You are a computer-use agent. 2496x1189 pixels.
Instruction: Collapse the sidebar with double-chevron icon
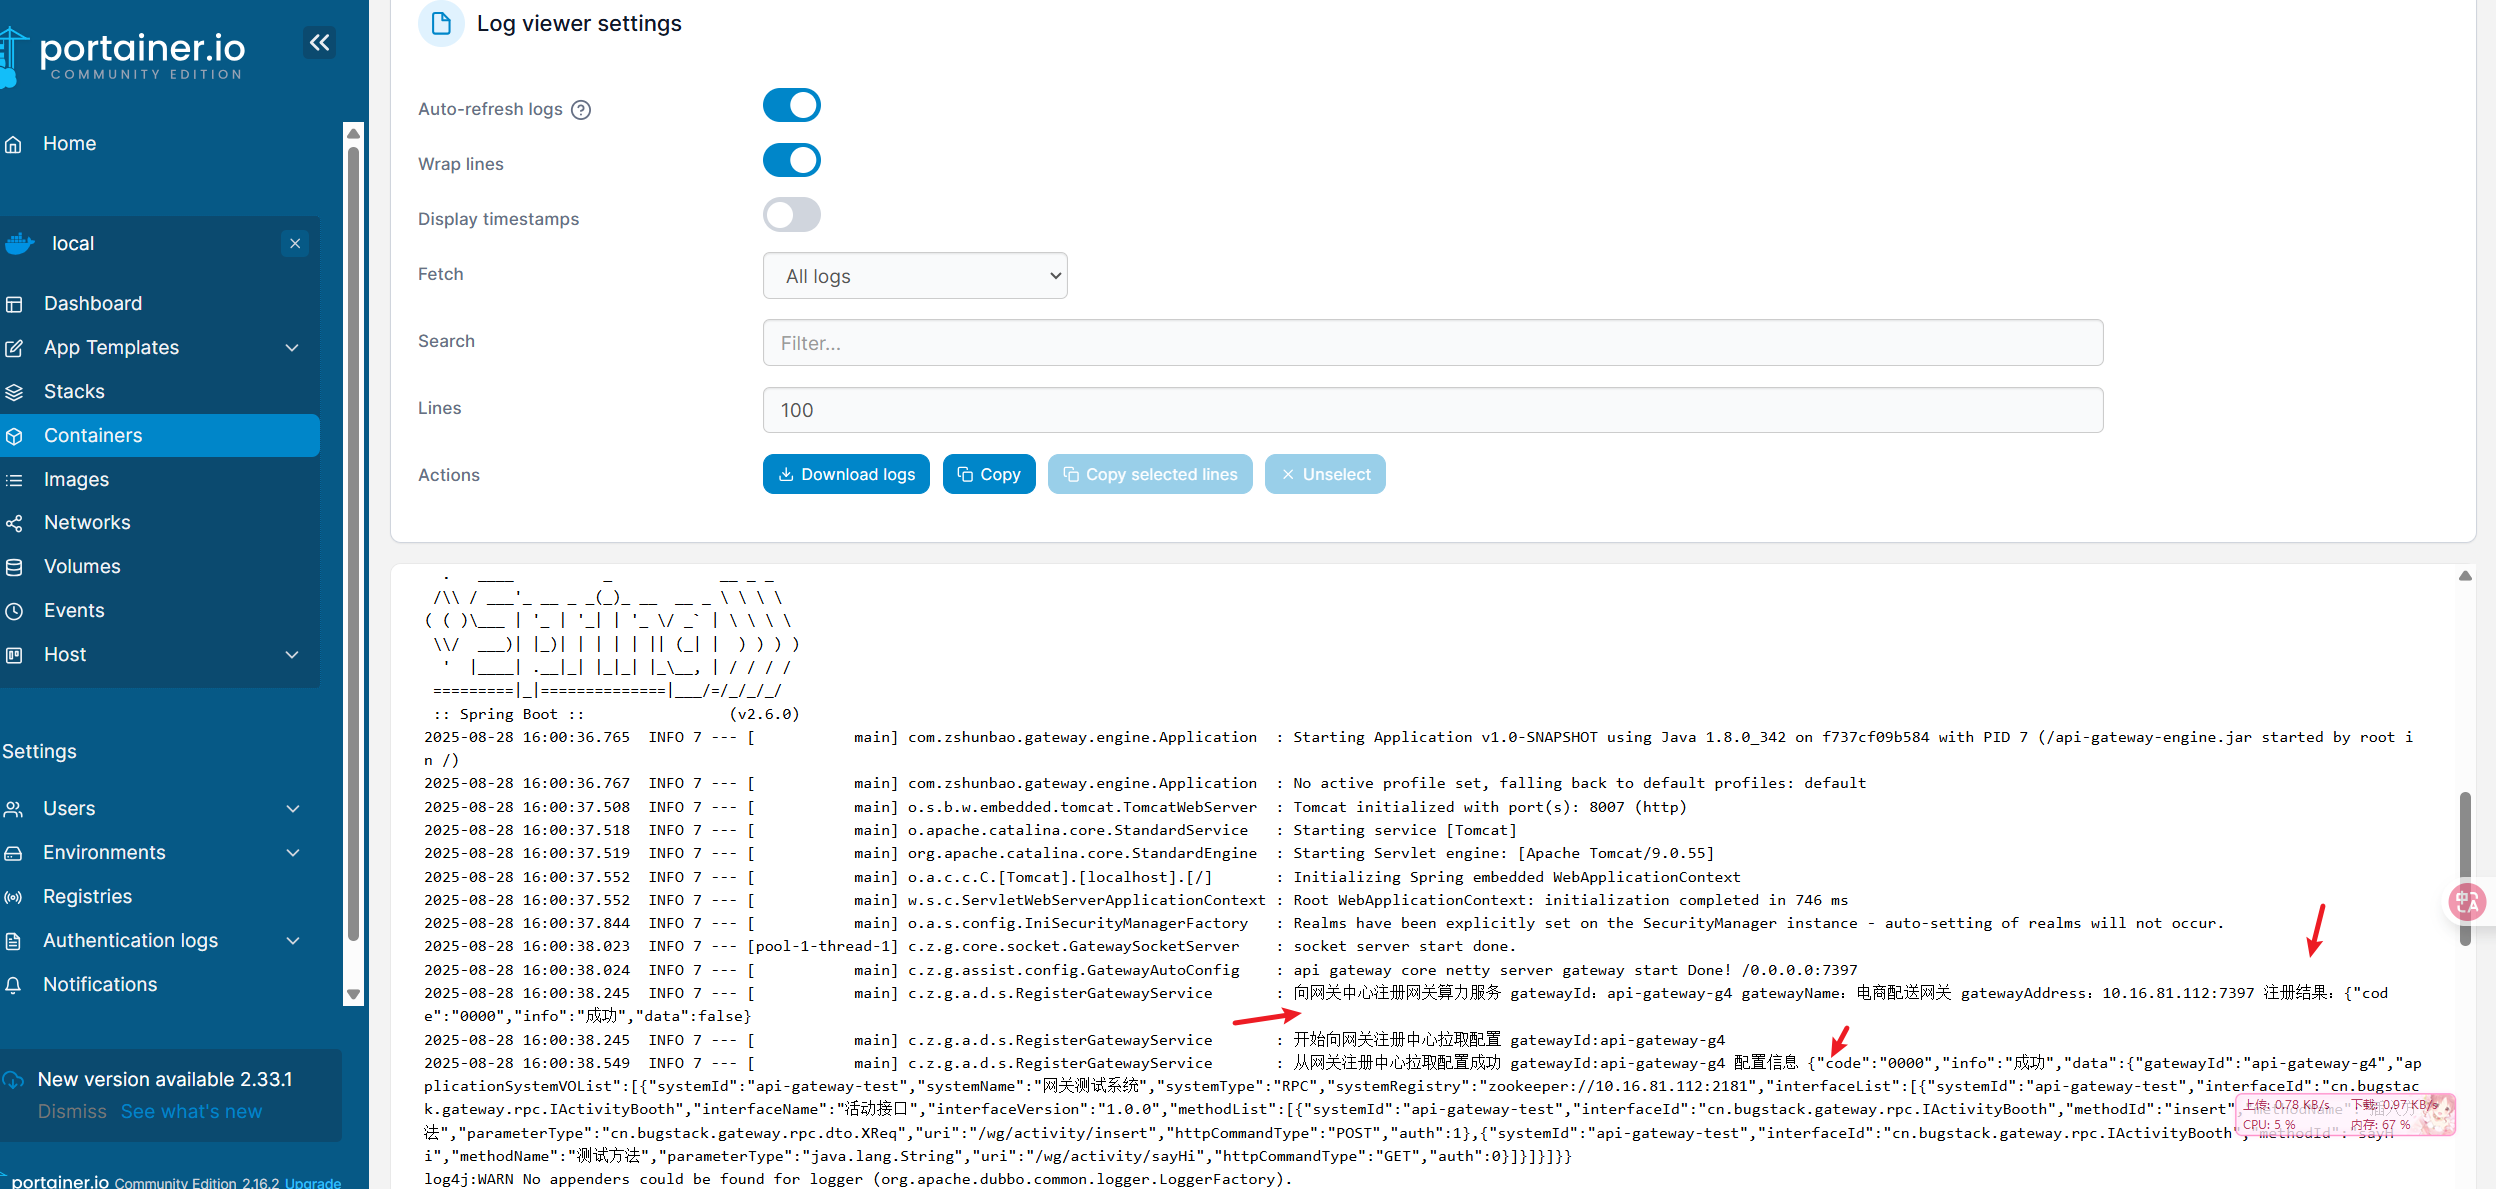pyautogui.click(x=319, y=42)
